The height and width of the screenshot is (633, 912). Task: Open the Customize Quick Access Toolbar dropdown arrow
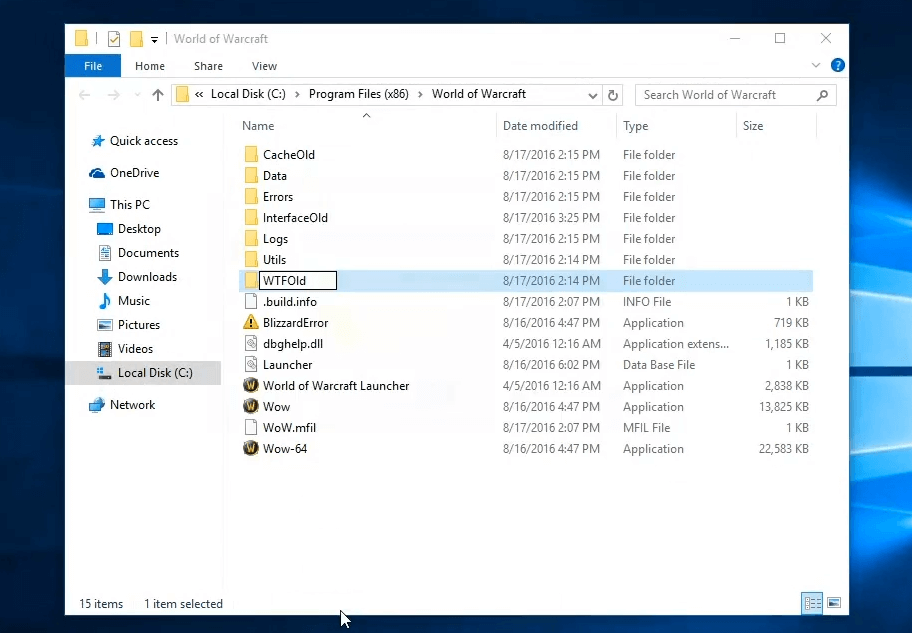click(x=154, y=40)
